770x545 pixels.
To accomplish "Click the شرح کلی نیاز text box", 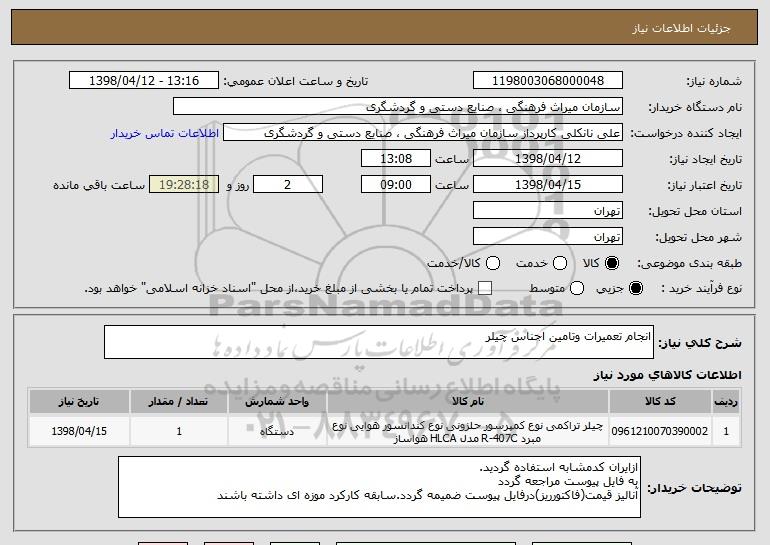I will coord(379,342).
